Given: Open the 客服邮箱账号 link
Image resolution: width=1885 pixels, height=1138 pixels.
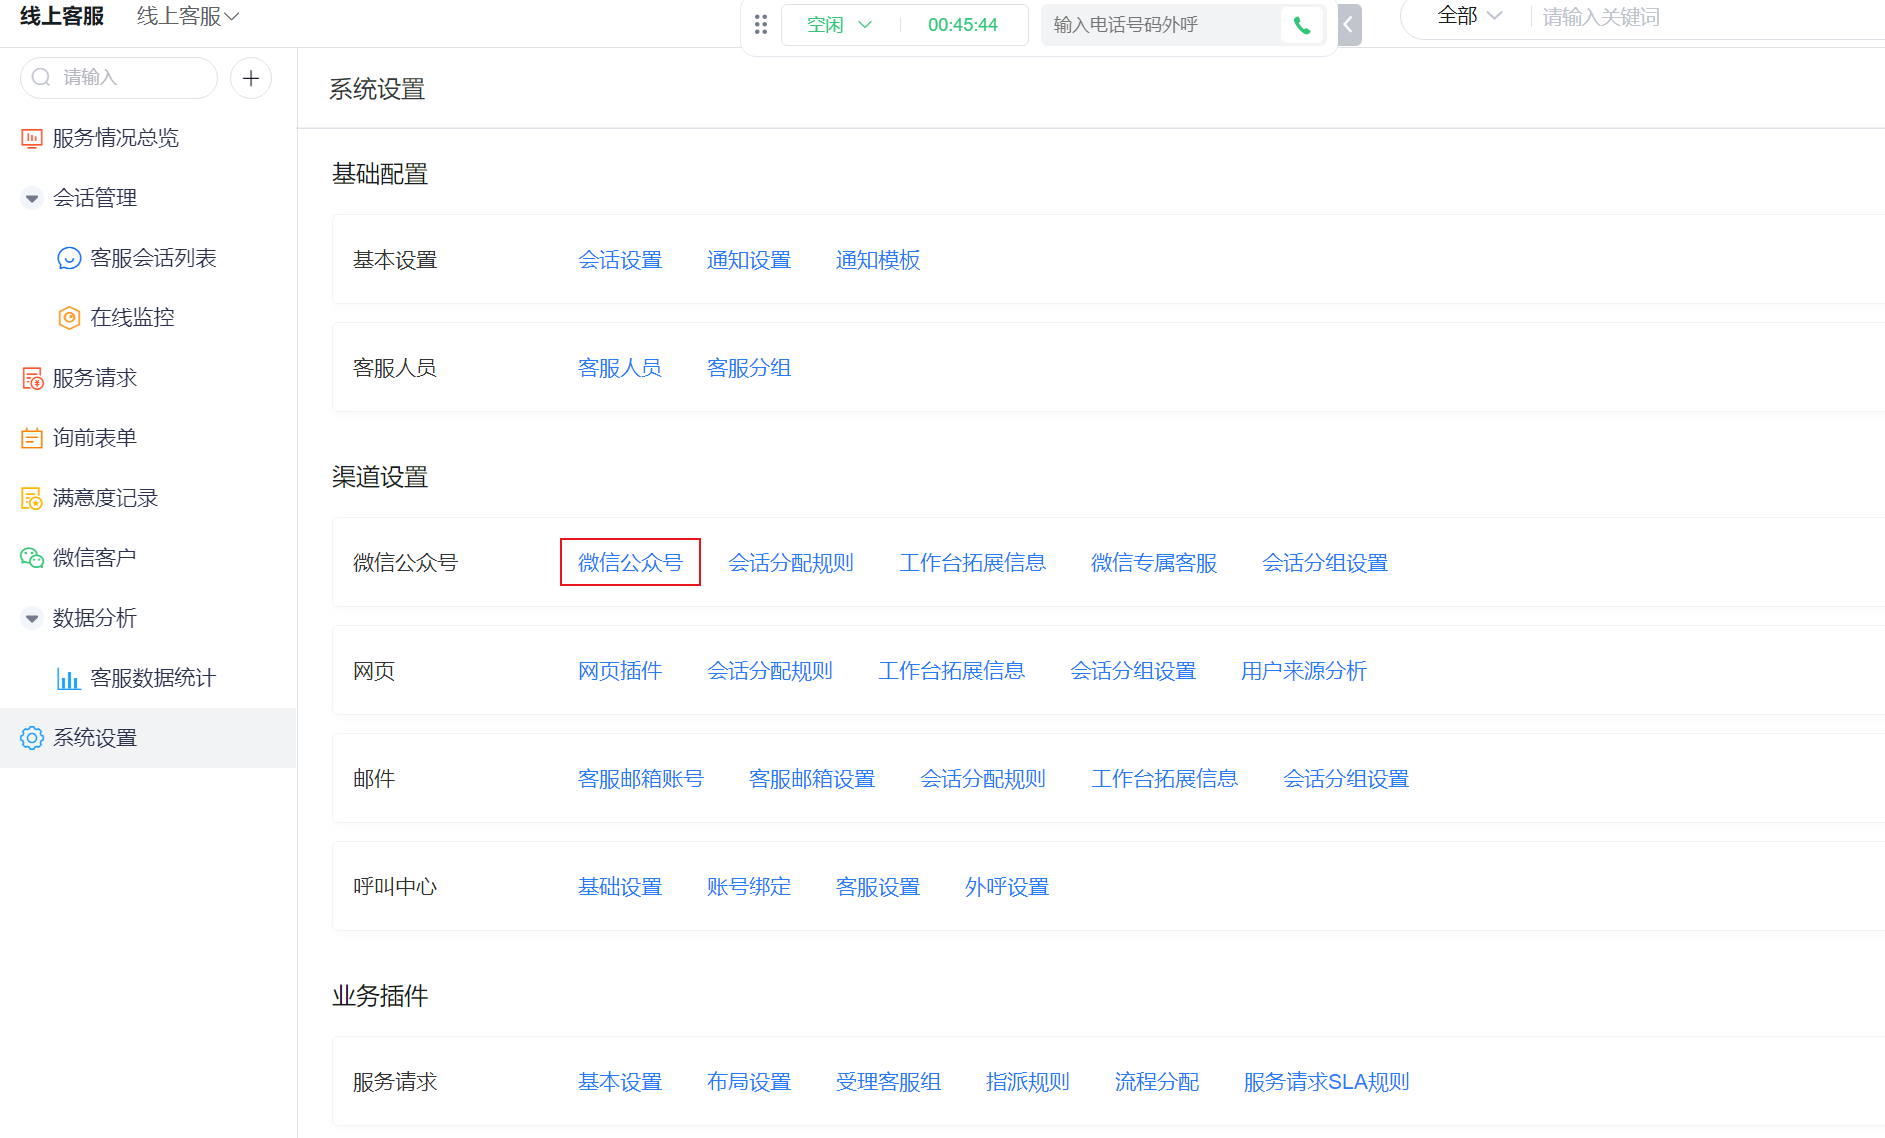Looking at the screenshot, I should click(x=641, y=779).
